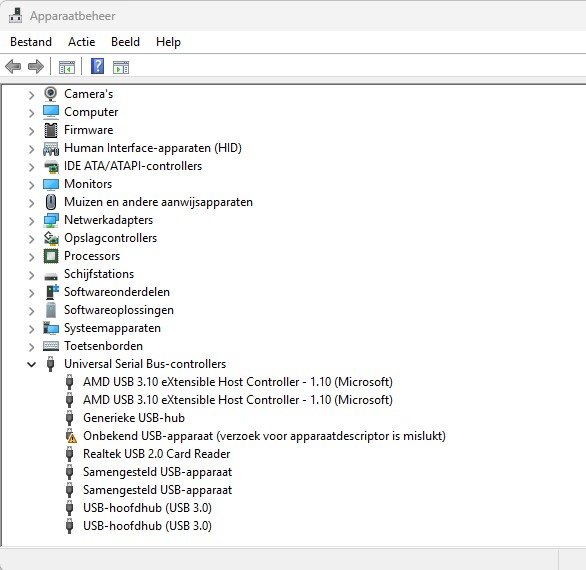The height and width of the screenshot is (570, 586).
Task: Open the Actie menu
Action: [81, 42]
